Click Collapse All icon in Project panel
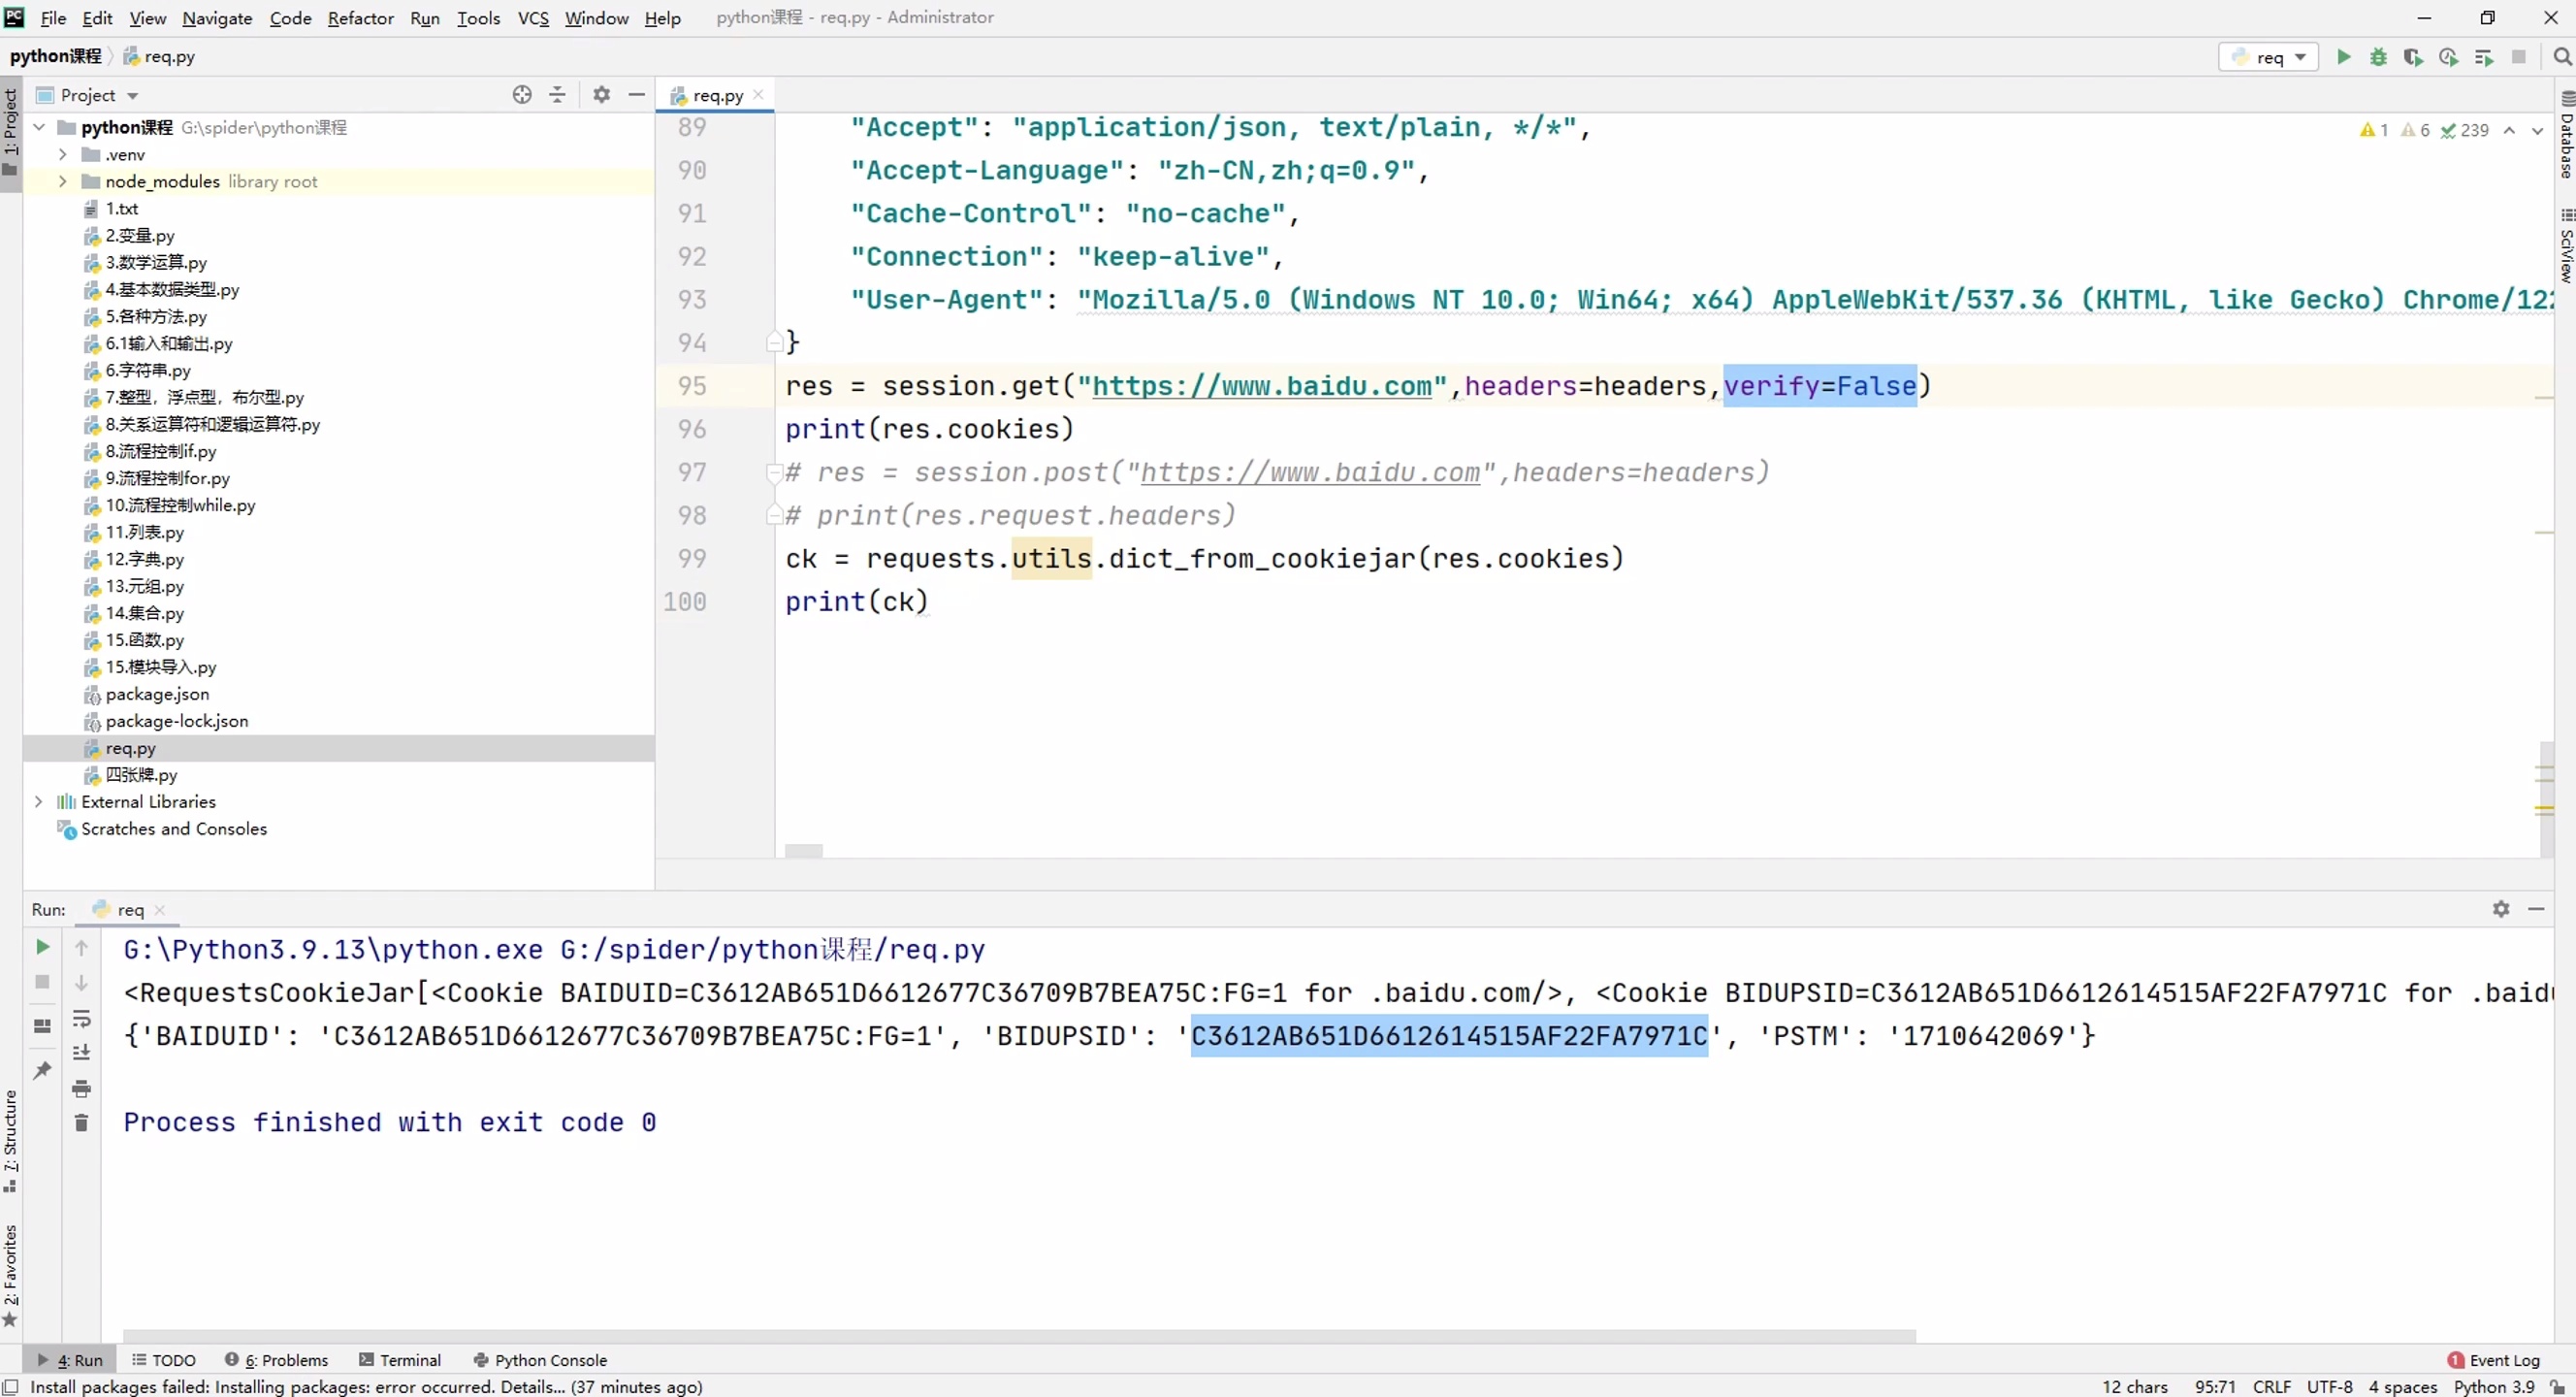2576x1397 pixels. point(557,95)
